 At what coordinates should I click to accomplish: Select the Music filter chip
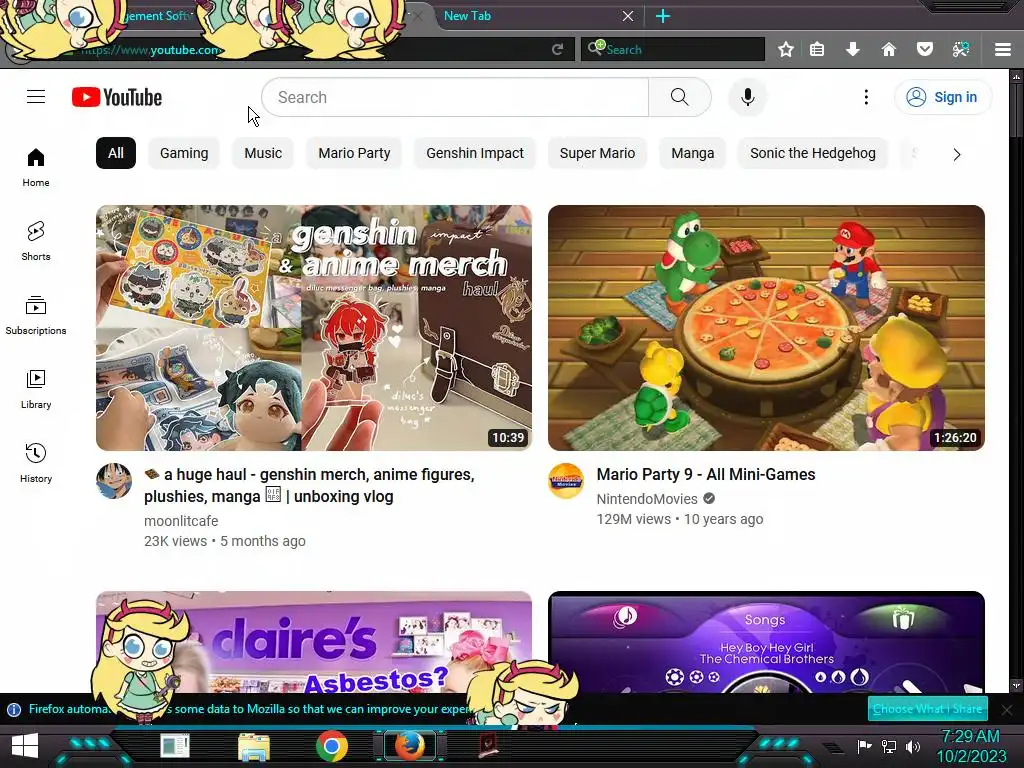[263, 153]
